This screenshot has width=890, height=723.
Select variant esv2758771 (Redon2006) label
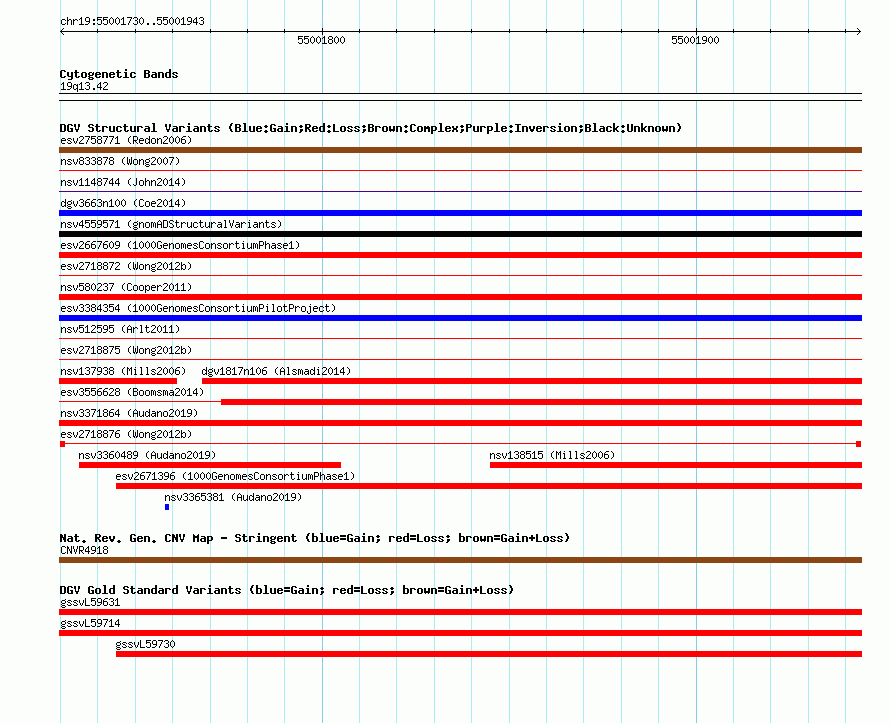tap(126, 140)
